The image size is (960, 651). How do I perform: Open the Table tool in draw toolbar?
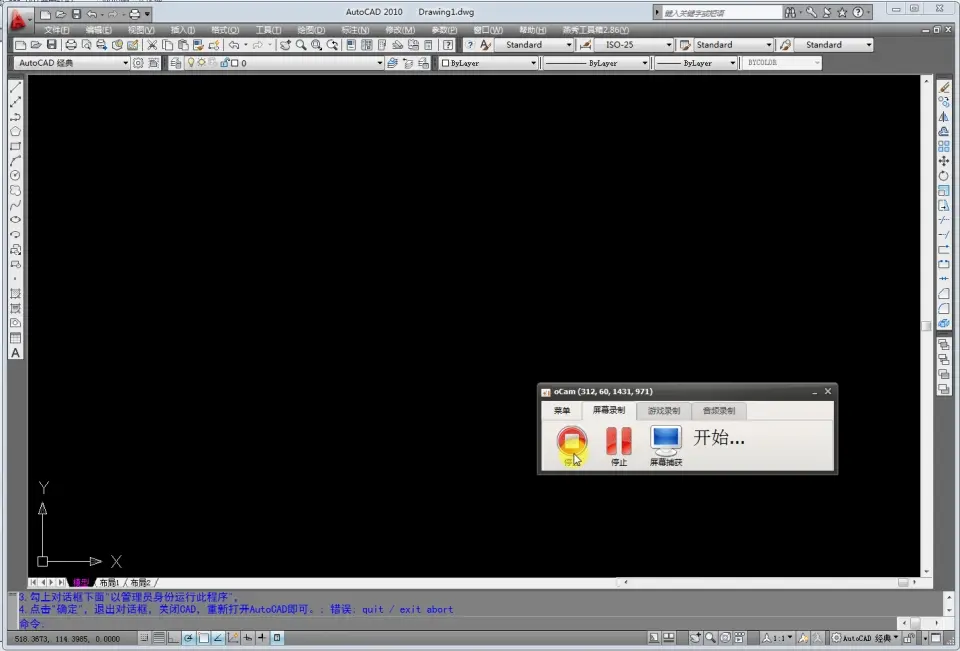point(16,338)
